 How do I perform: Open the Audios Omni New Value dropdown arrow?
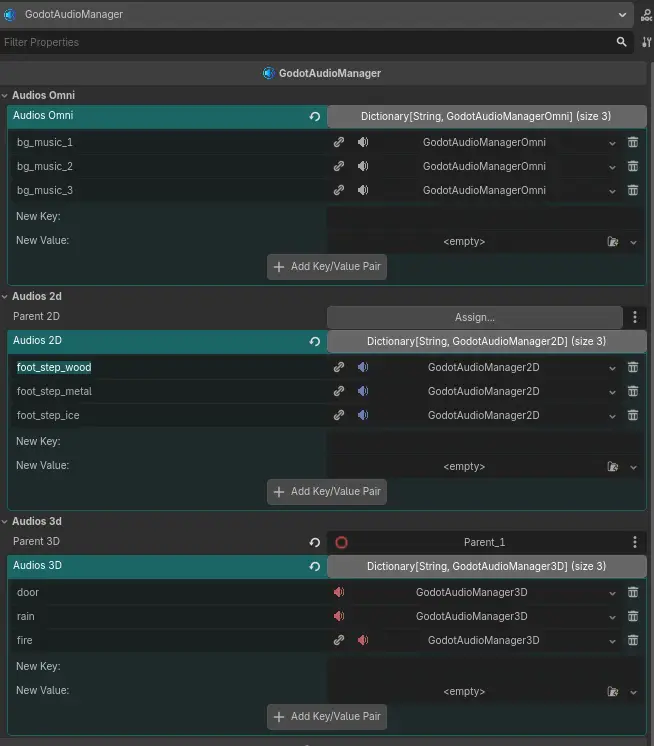tap(633, 243)
